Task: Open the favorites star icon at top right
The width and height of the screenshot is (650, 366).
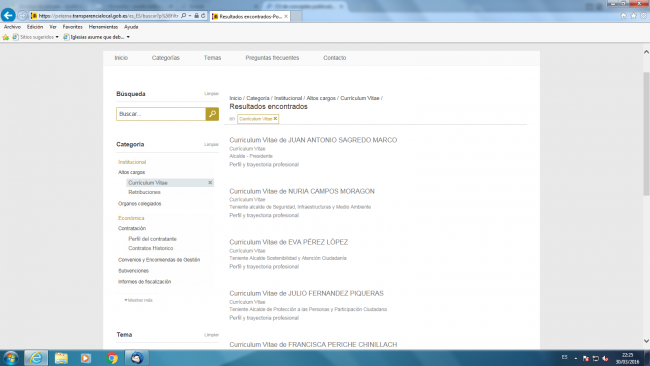Action: pyautogui.click(x=633, y=16)
